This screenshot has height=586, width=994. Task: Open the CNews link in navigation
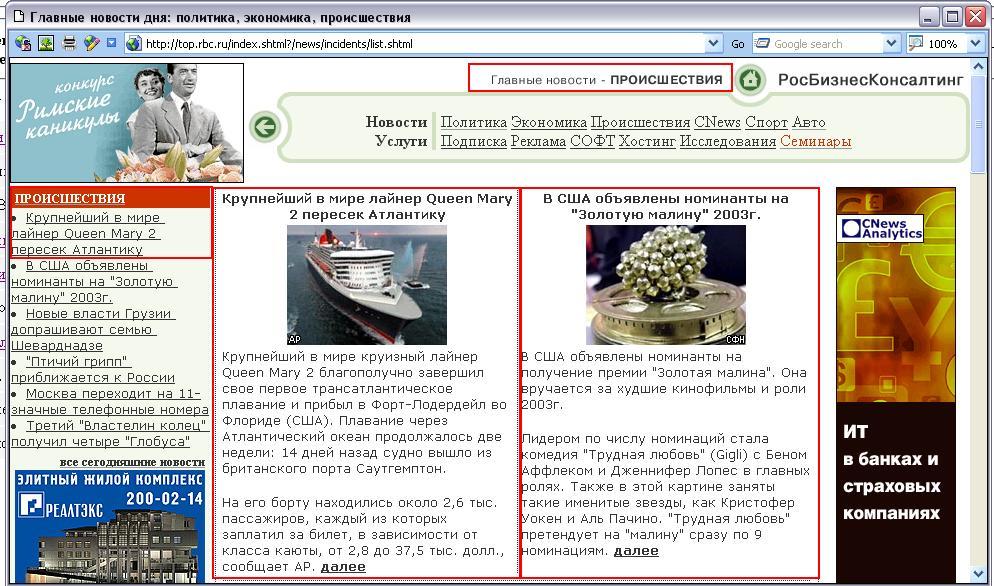[717, 122]
